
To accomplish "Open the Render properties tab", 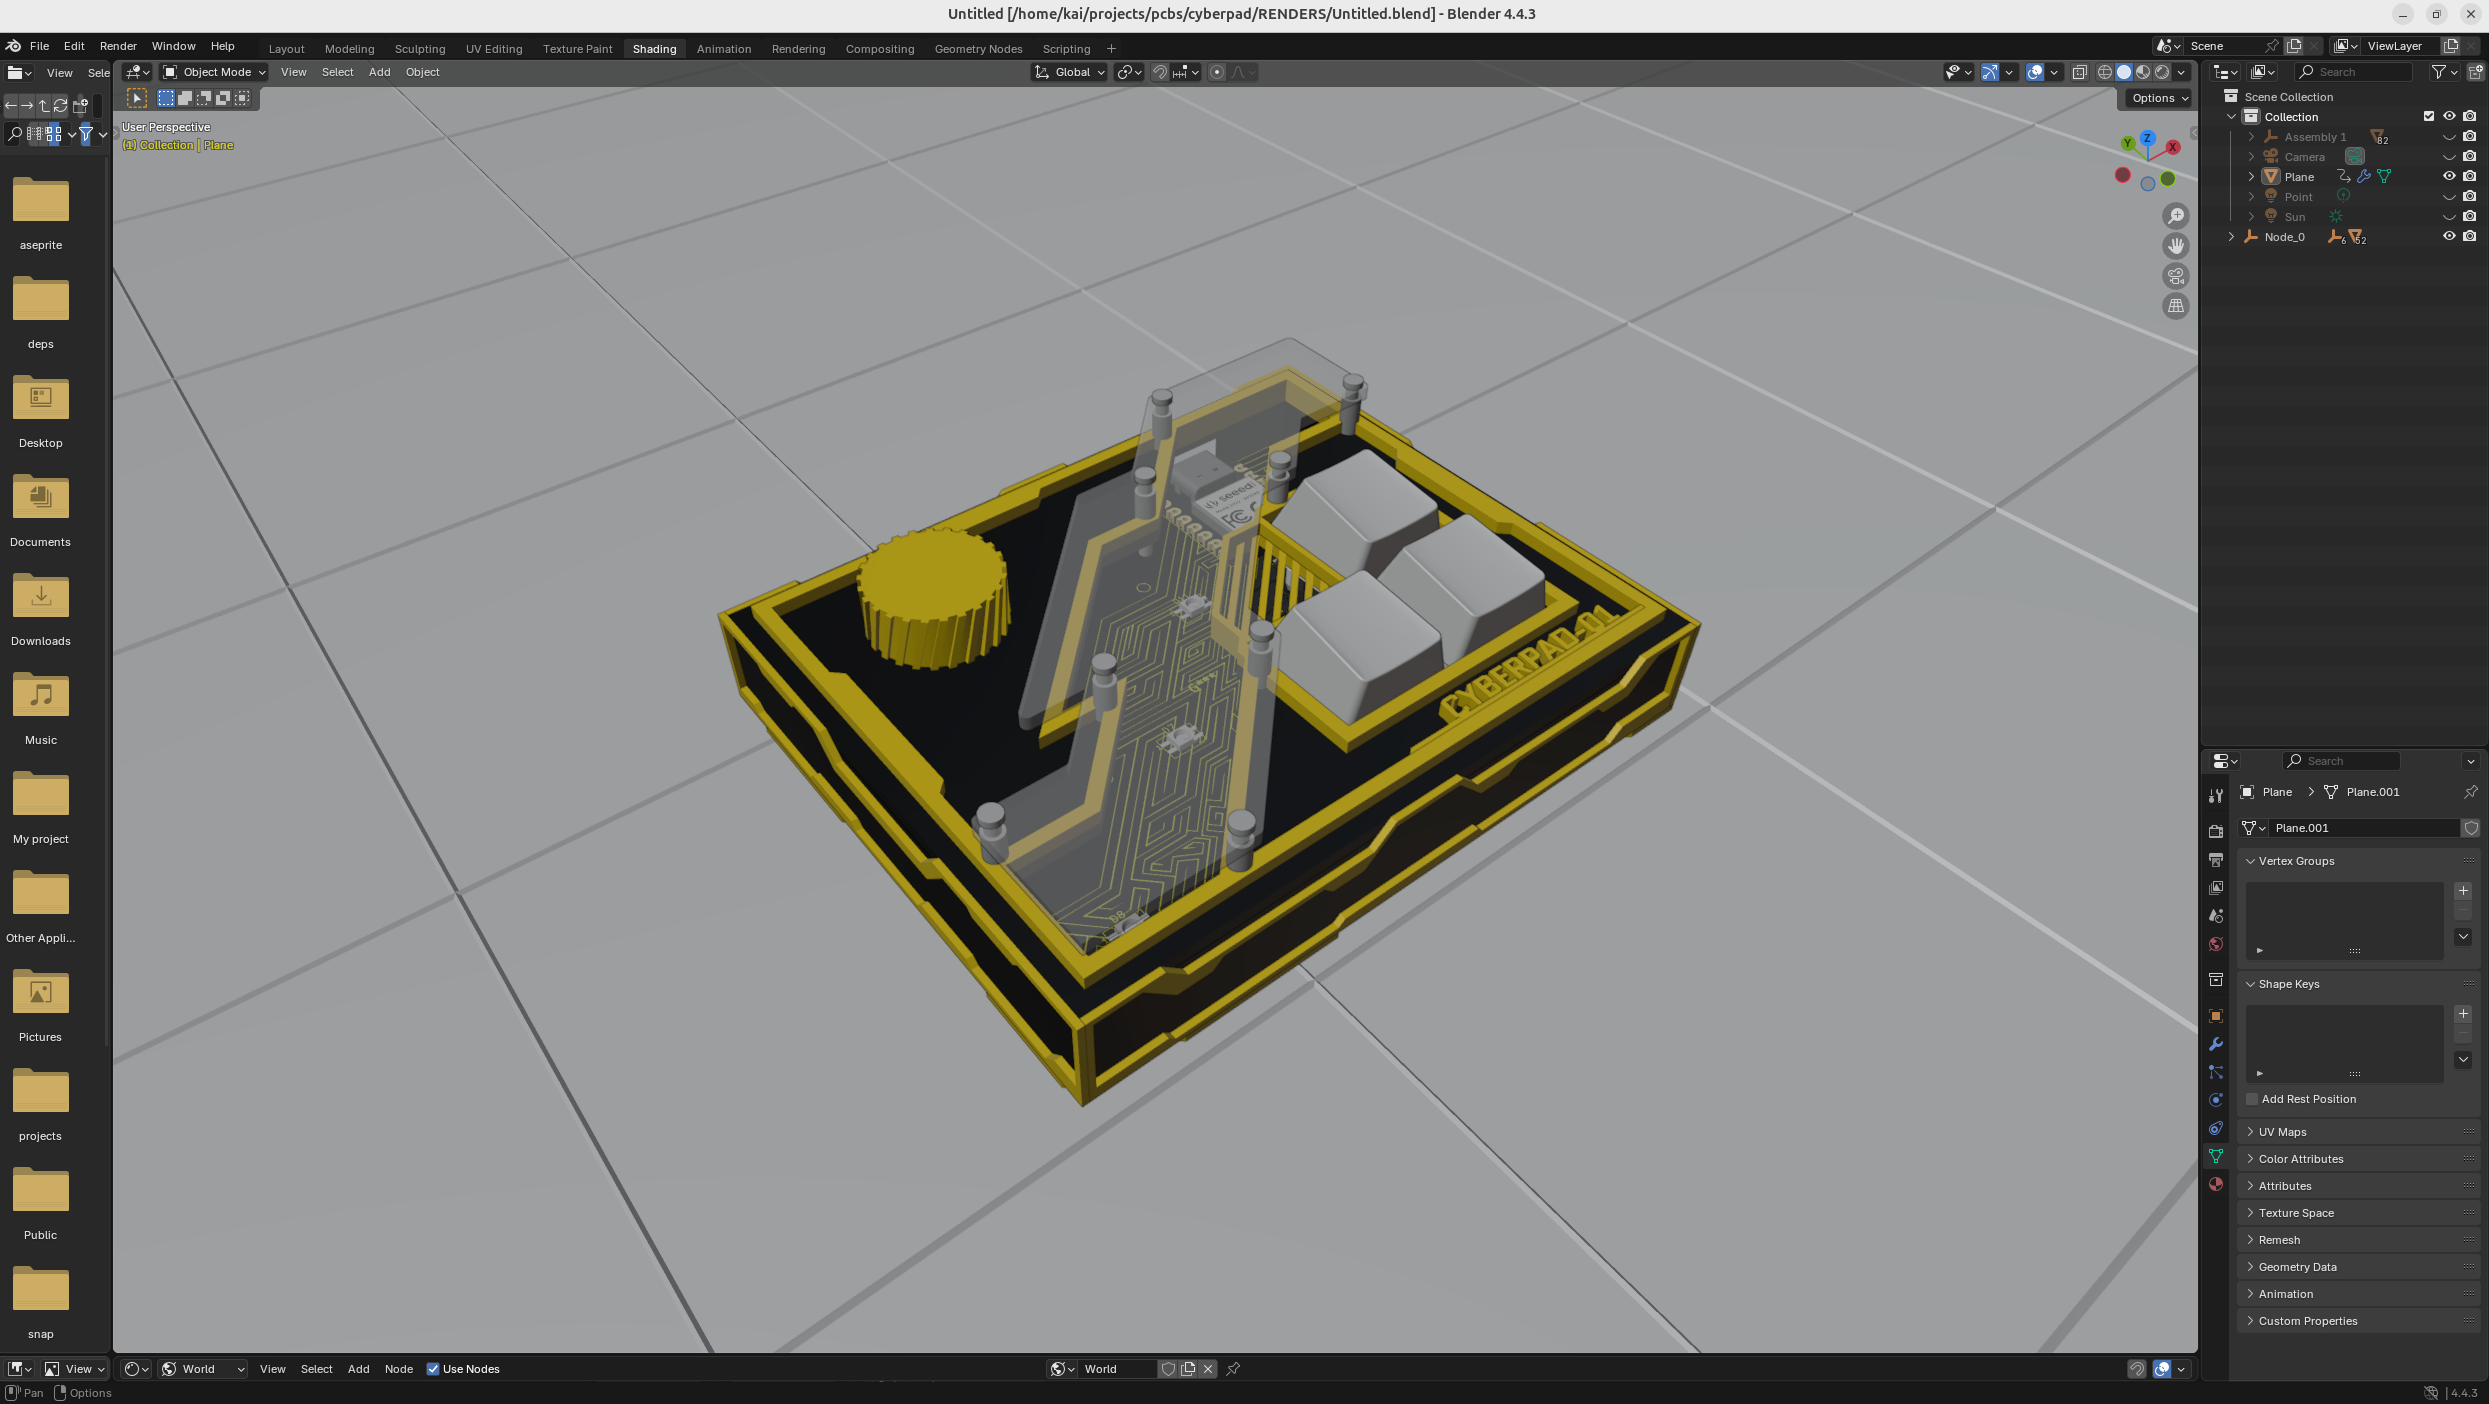I will click(x=2216, y=831).
